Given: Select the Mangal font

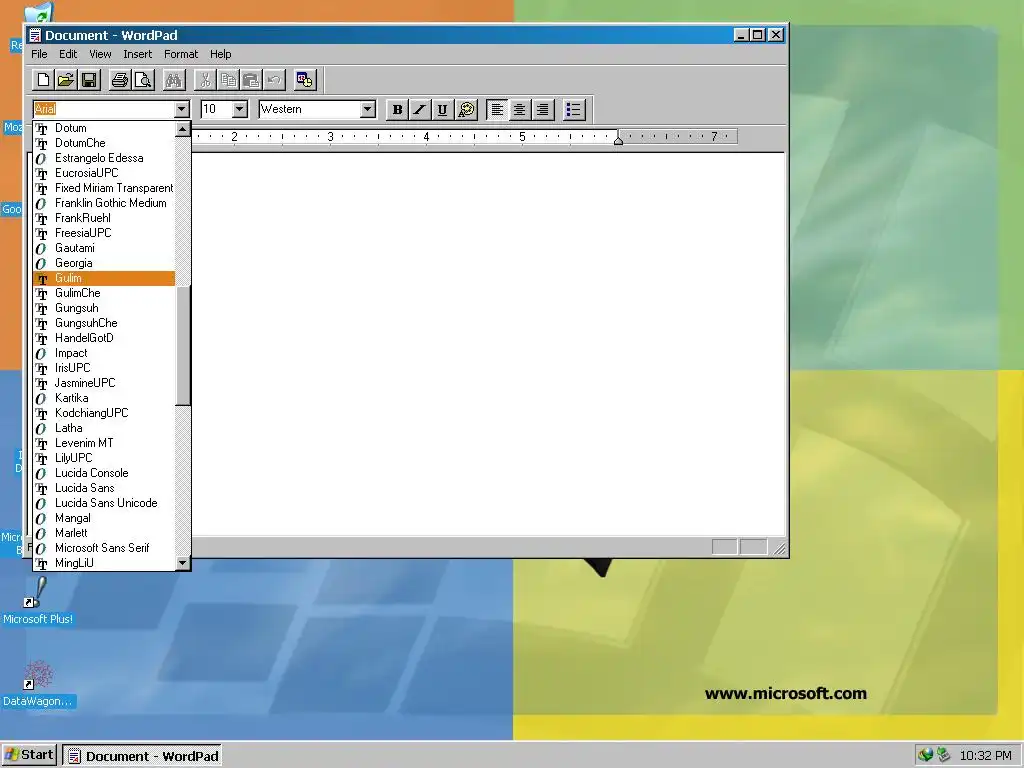Looking at the screenshot, I should [x=104, y=519].
